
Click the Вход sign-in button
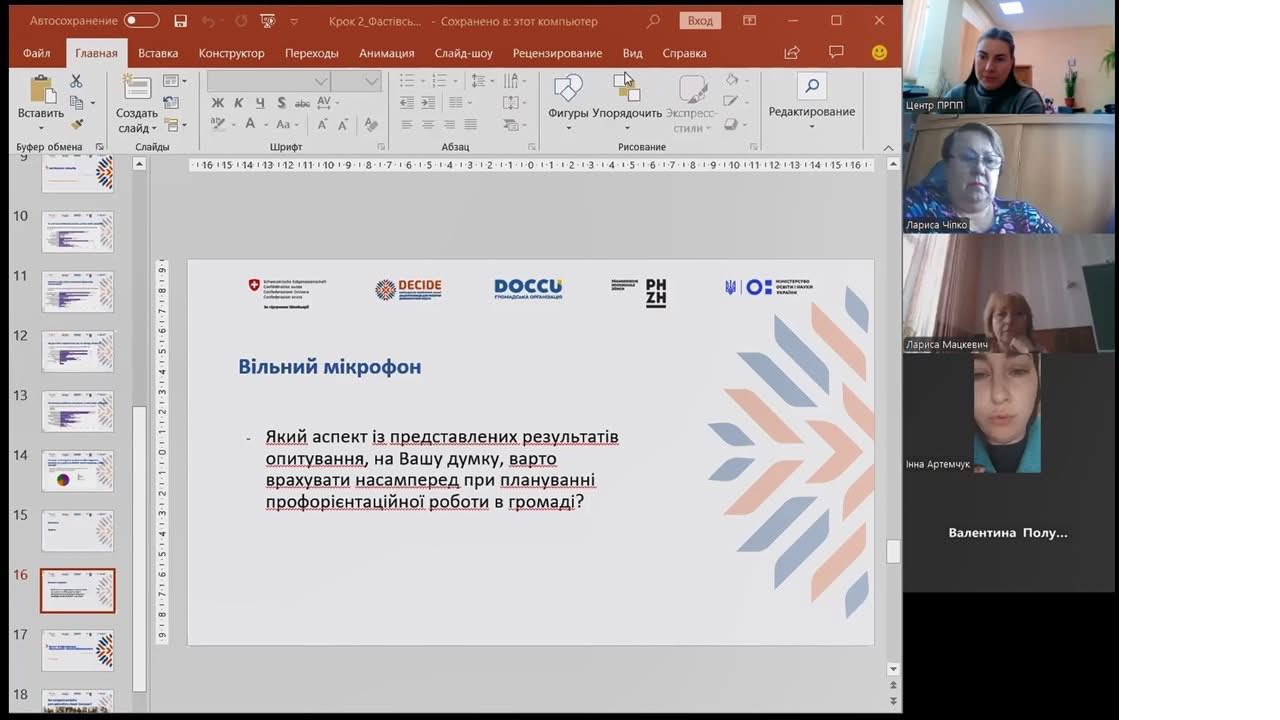700,21
